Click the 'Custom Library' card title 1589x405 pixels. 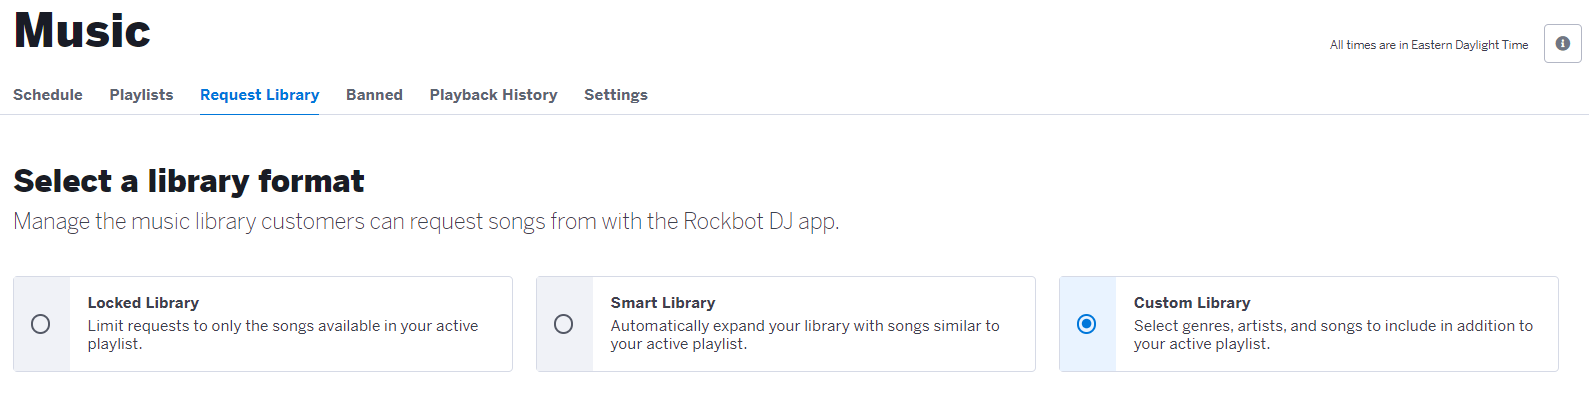pyautogui.click(x=1192, y=303)
